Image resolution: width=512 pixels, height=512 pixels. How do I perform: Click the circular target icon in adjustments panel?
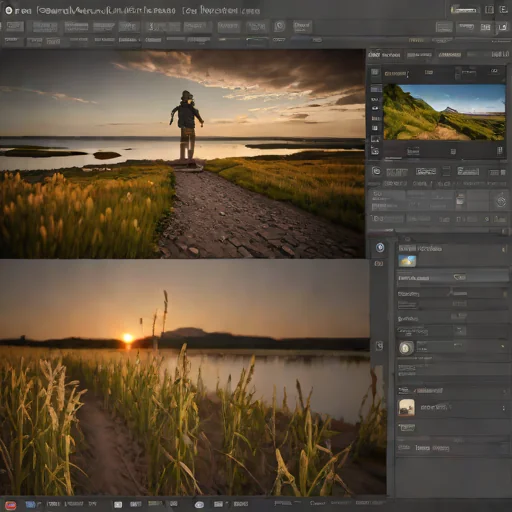pos(501,201)
